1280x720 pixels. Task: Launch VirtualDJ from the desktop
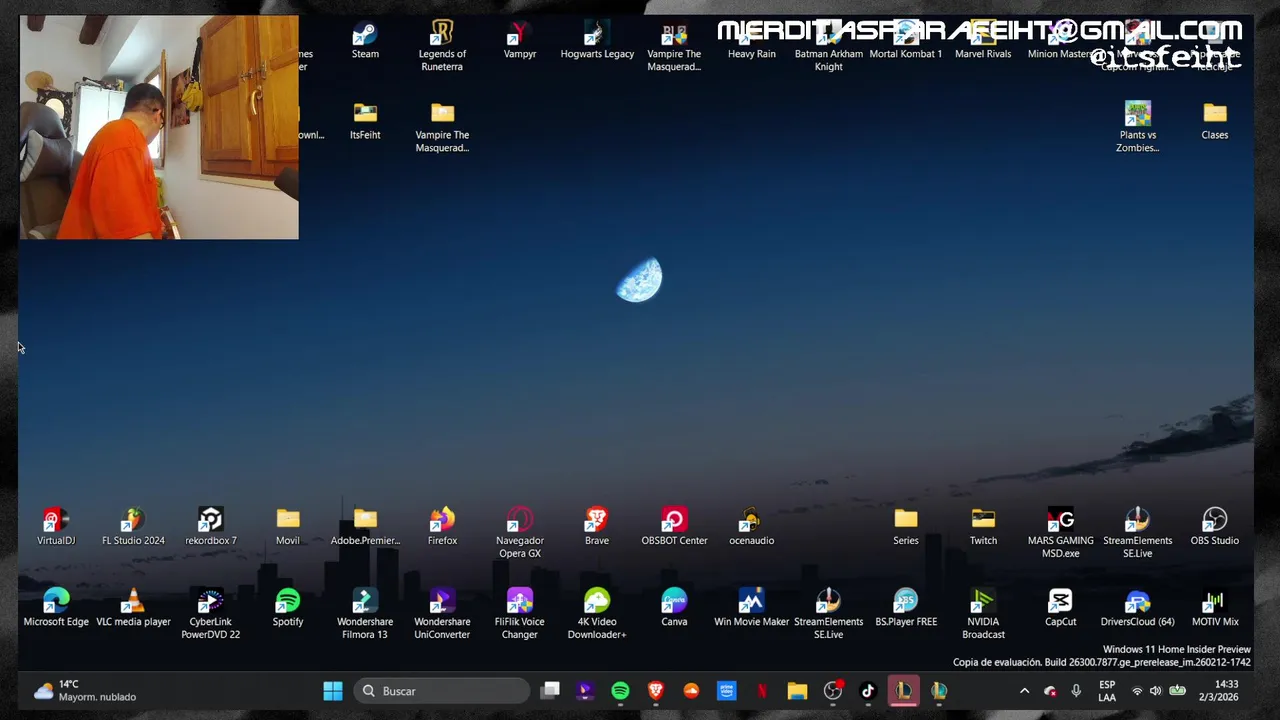56,527
